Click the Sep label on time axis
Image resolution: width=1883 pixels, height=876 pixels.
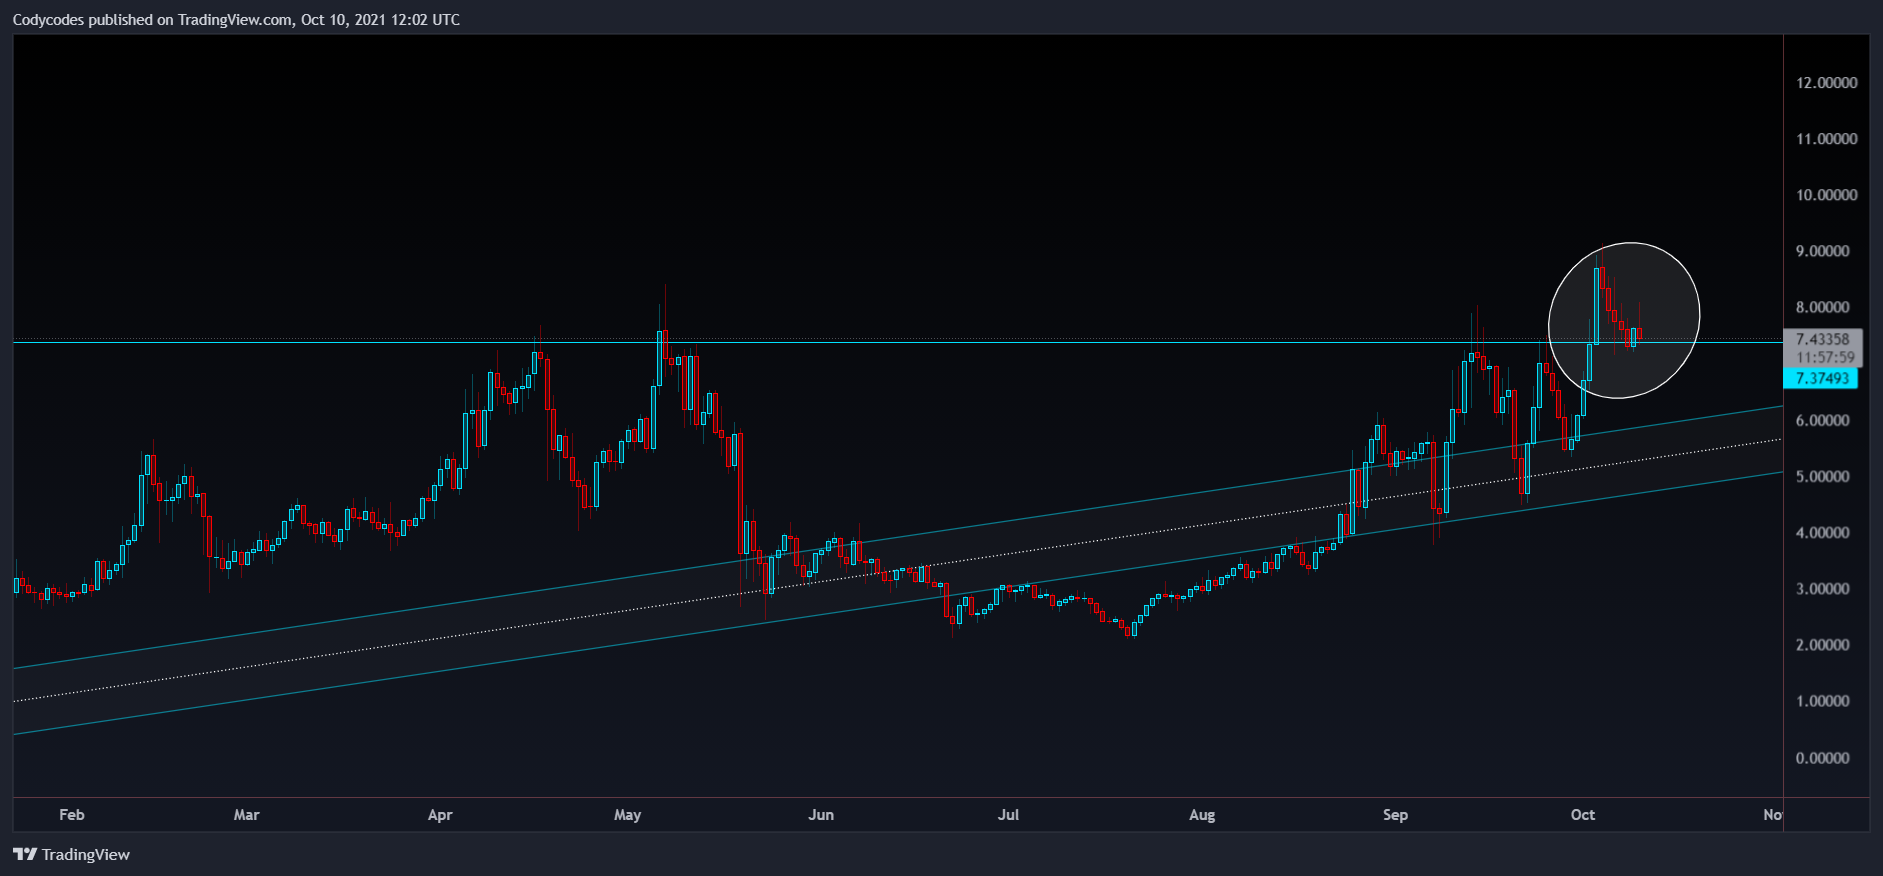point(1395,814)
